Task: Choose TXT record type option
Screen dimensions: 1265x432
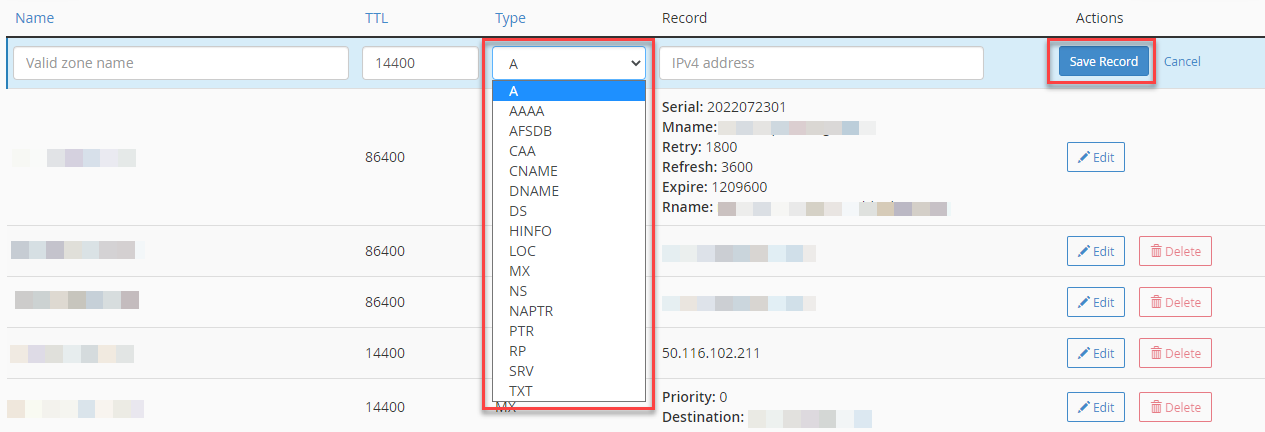Action: pyautogui.click(x=521, y=391)
